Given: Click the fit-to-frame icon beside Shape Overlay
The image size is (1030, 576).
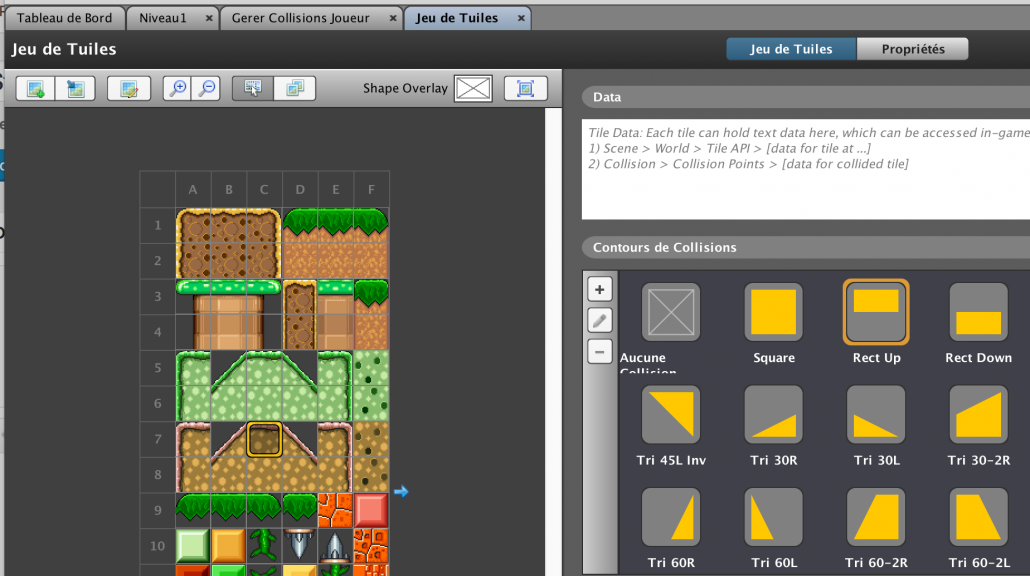Looking at the screenshot, I should pyautogui.click(x=525, y=88).
